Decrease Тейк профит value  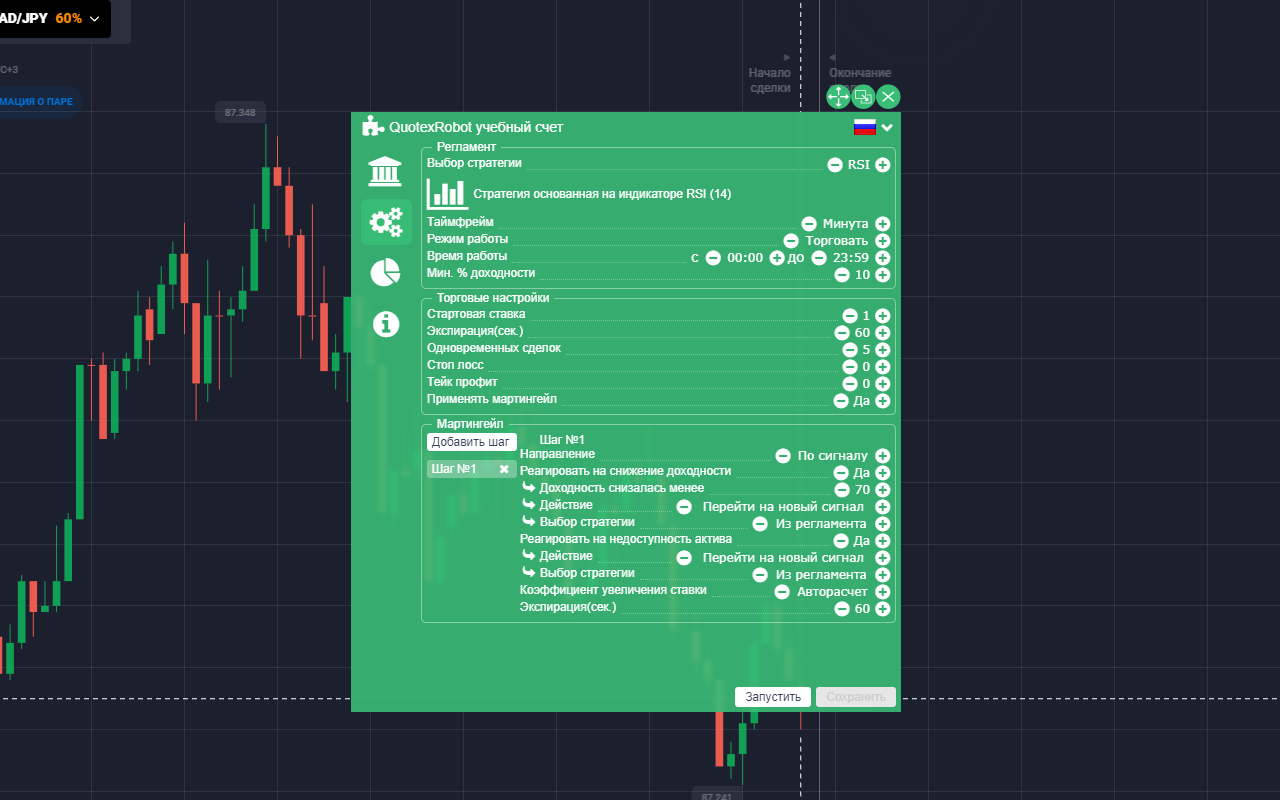coord(850,384)
